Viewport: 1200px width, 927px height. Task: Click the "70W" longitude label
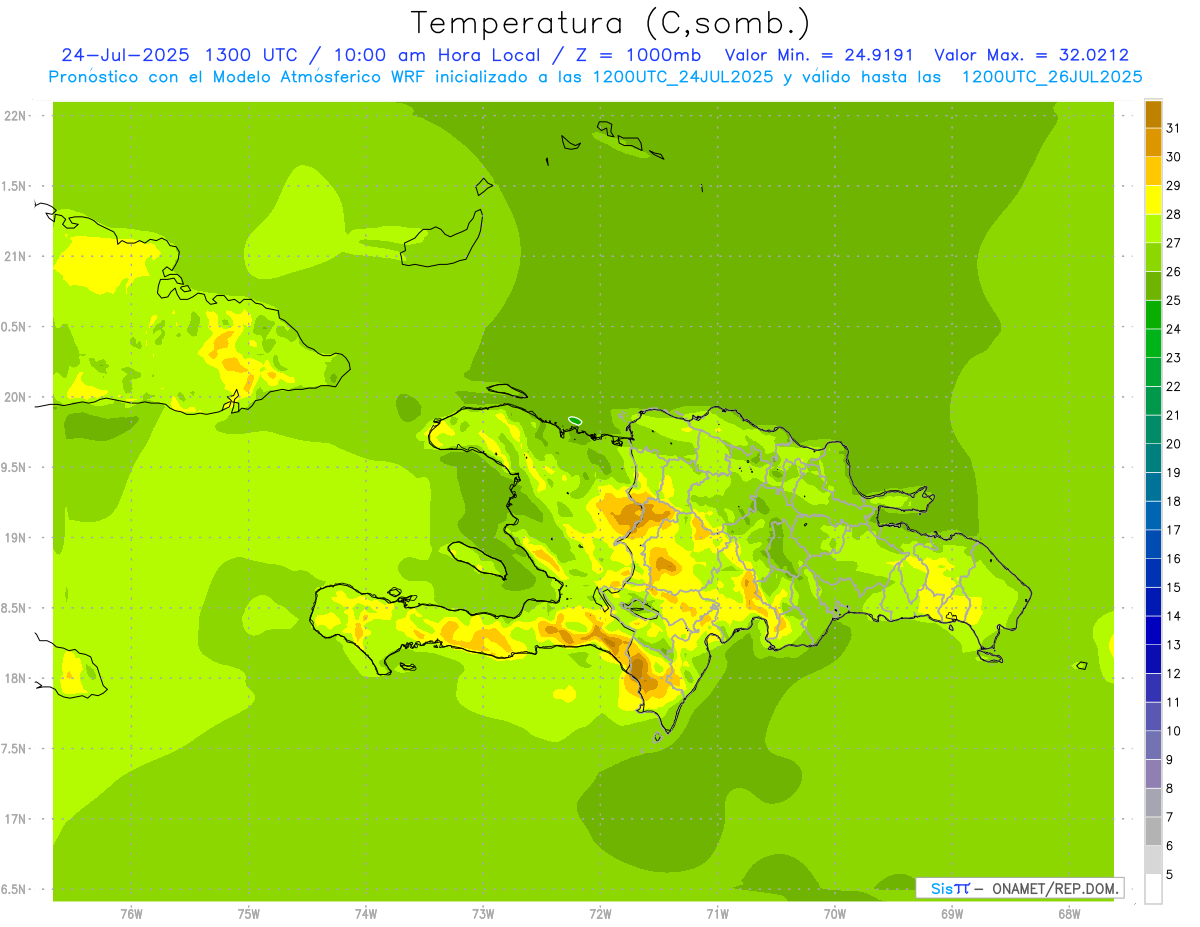834,914
